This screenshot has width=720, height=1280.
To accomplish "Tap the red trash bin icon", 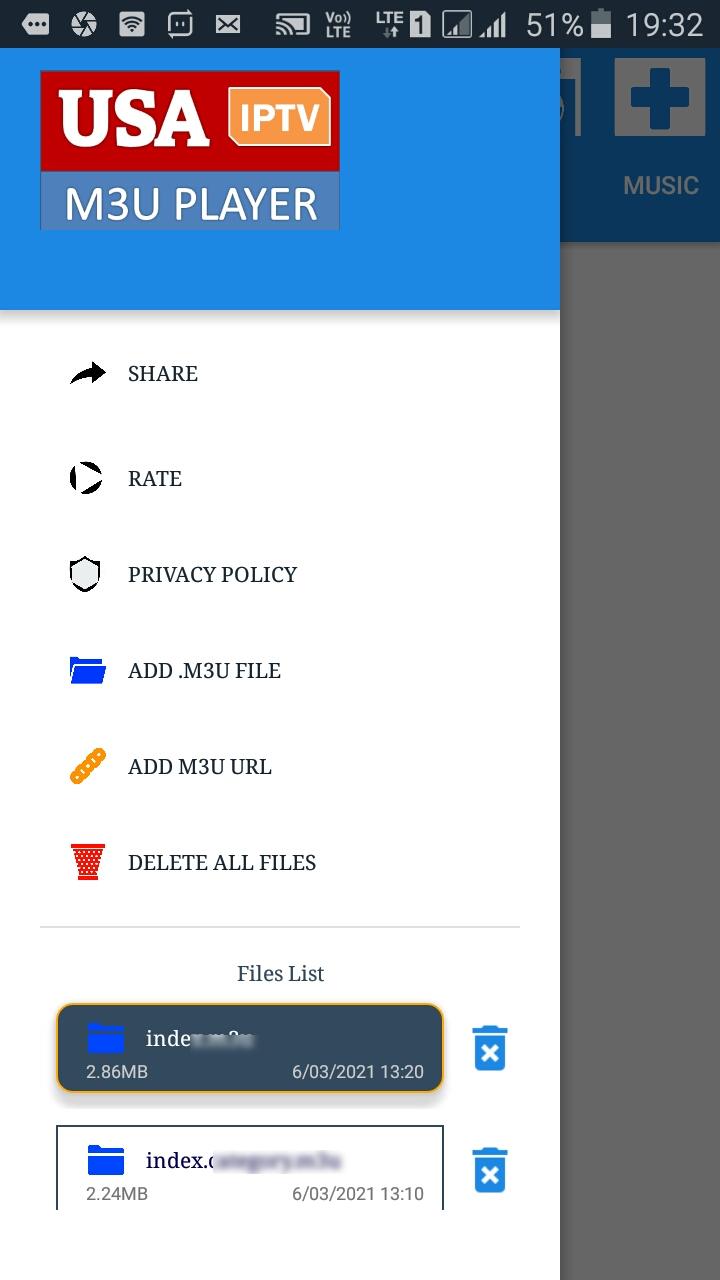I will click(x=88, y=862).
